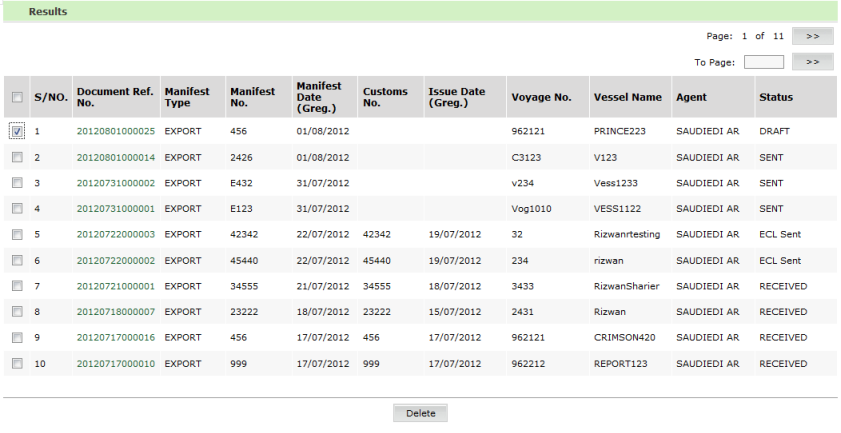Open document reference 20120801000014
This screenshot has width=841, height=433.
click(x=115, y=157)
